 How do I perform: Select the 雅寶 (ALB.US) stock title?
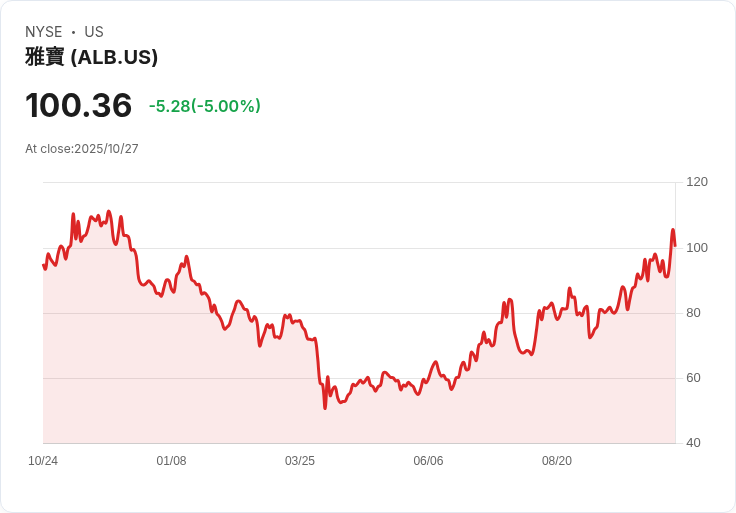(x=91, y=58)
